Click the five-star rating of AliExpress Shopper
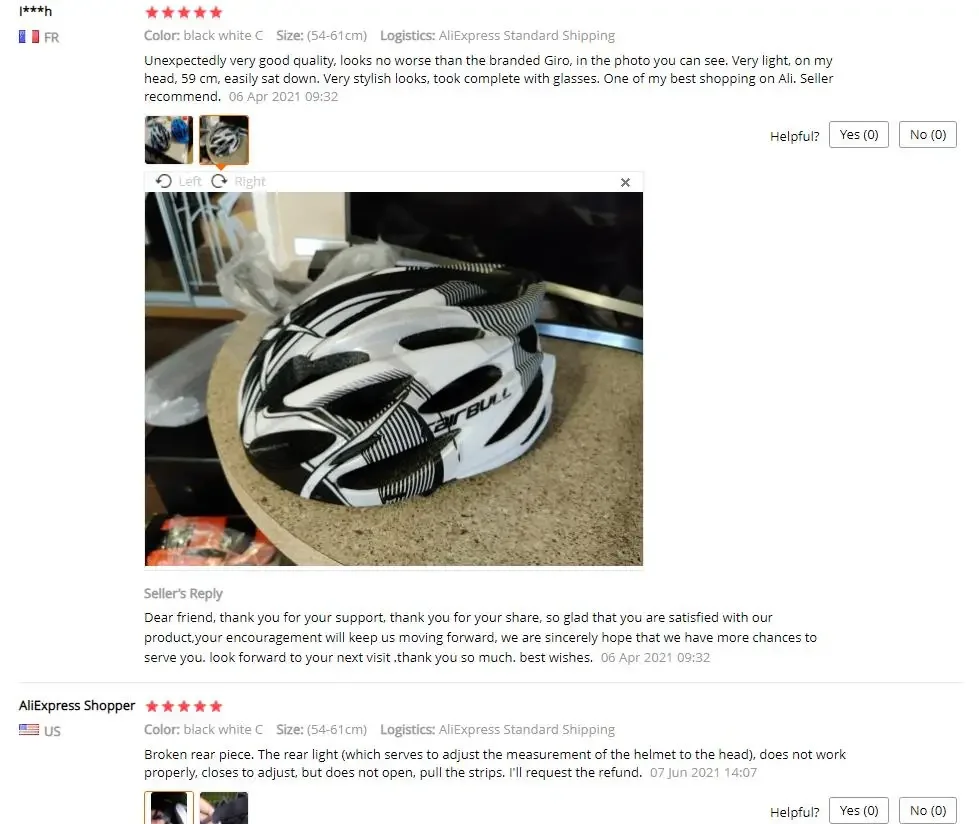The width and height of the screenshot is (979, 824). coord(184,706)
